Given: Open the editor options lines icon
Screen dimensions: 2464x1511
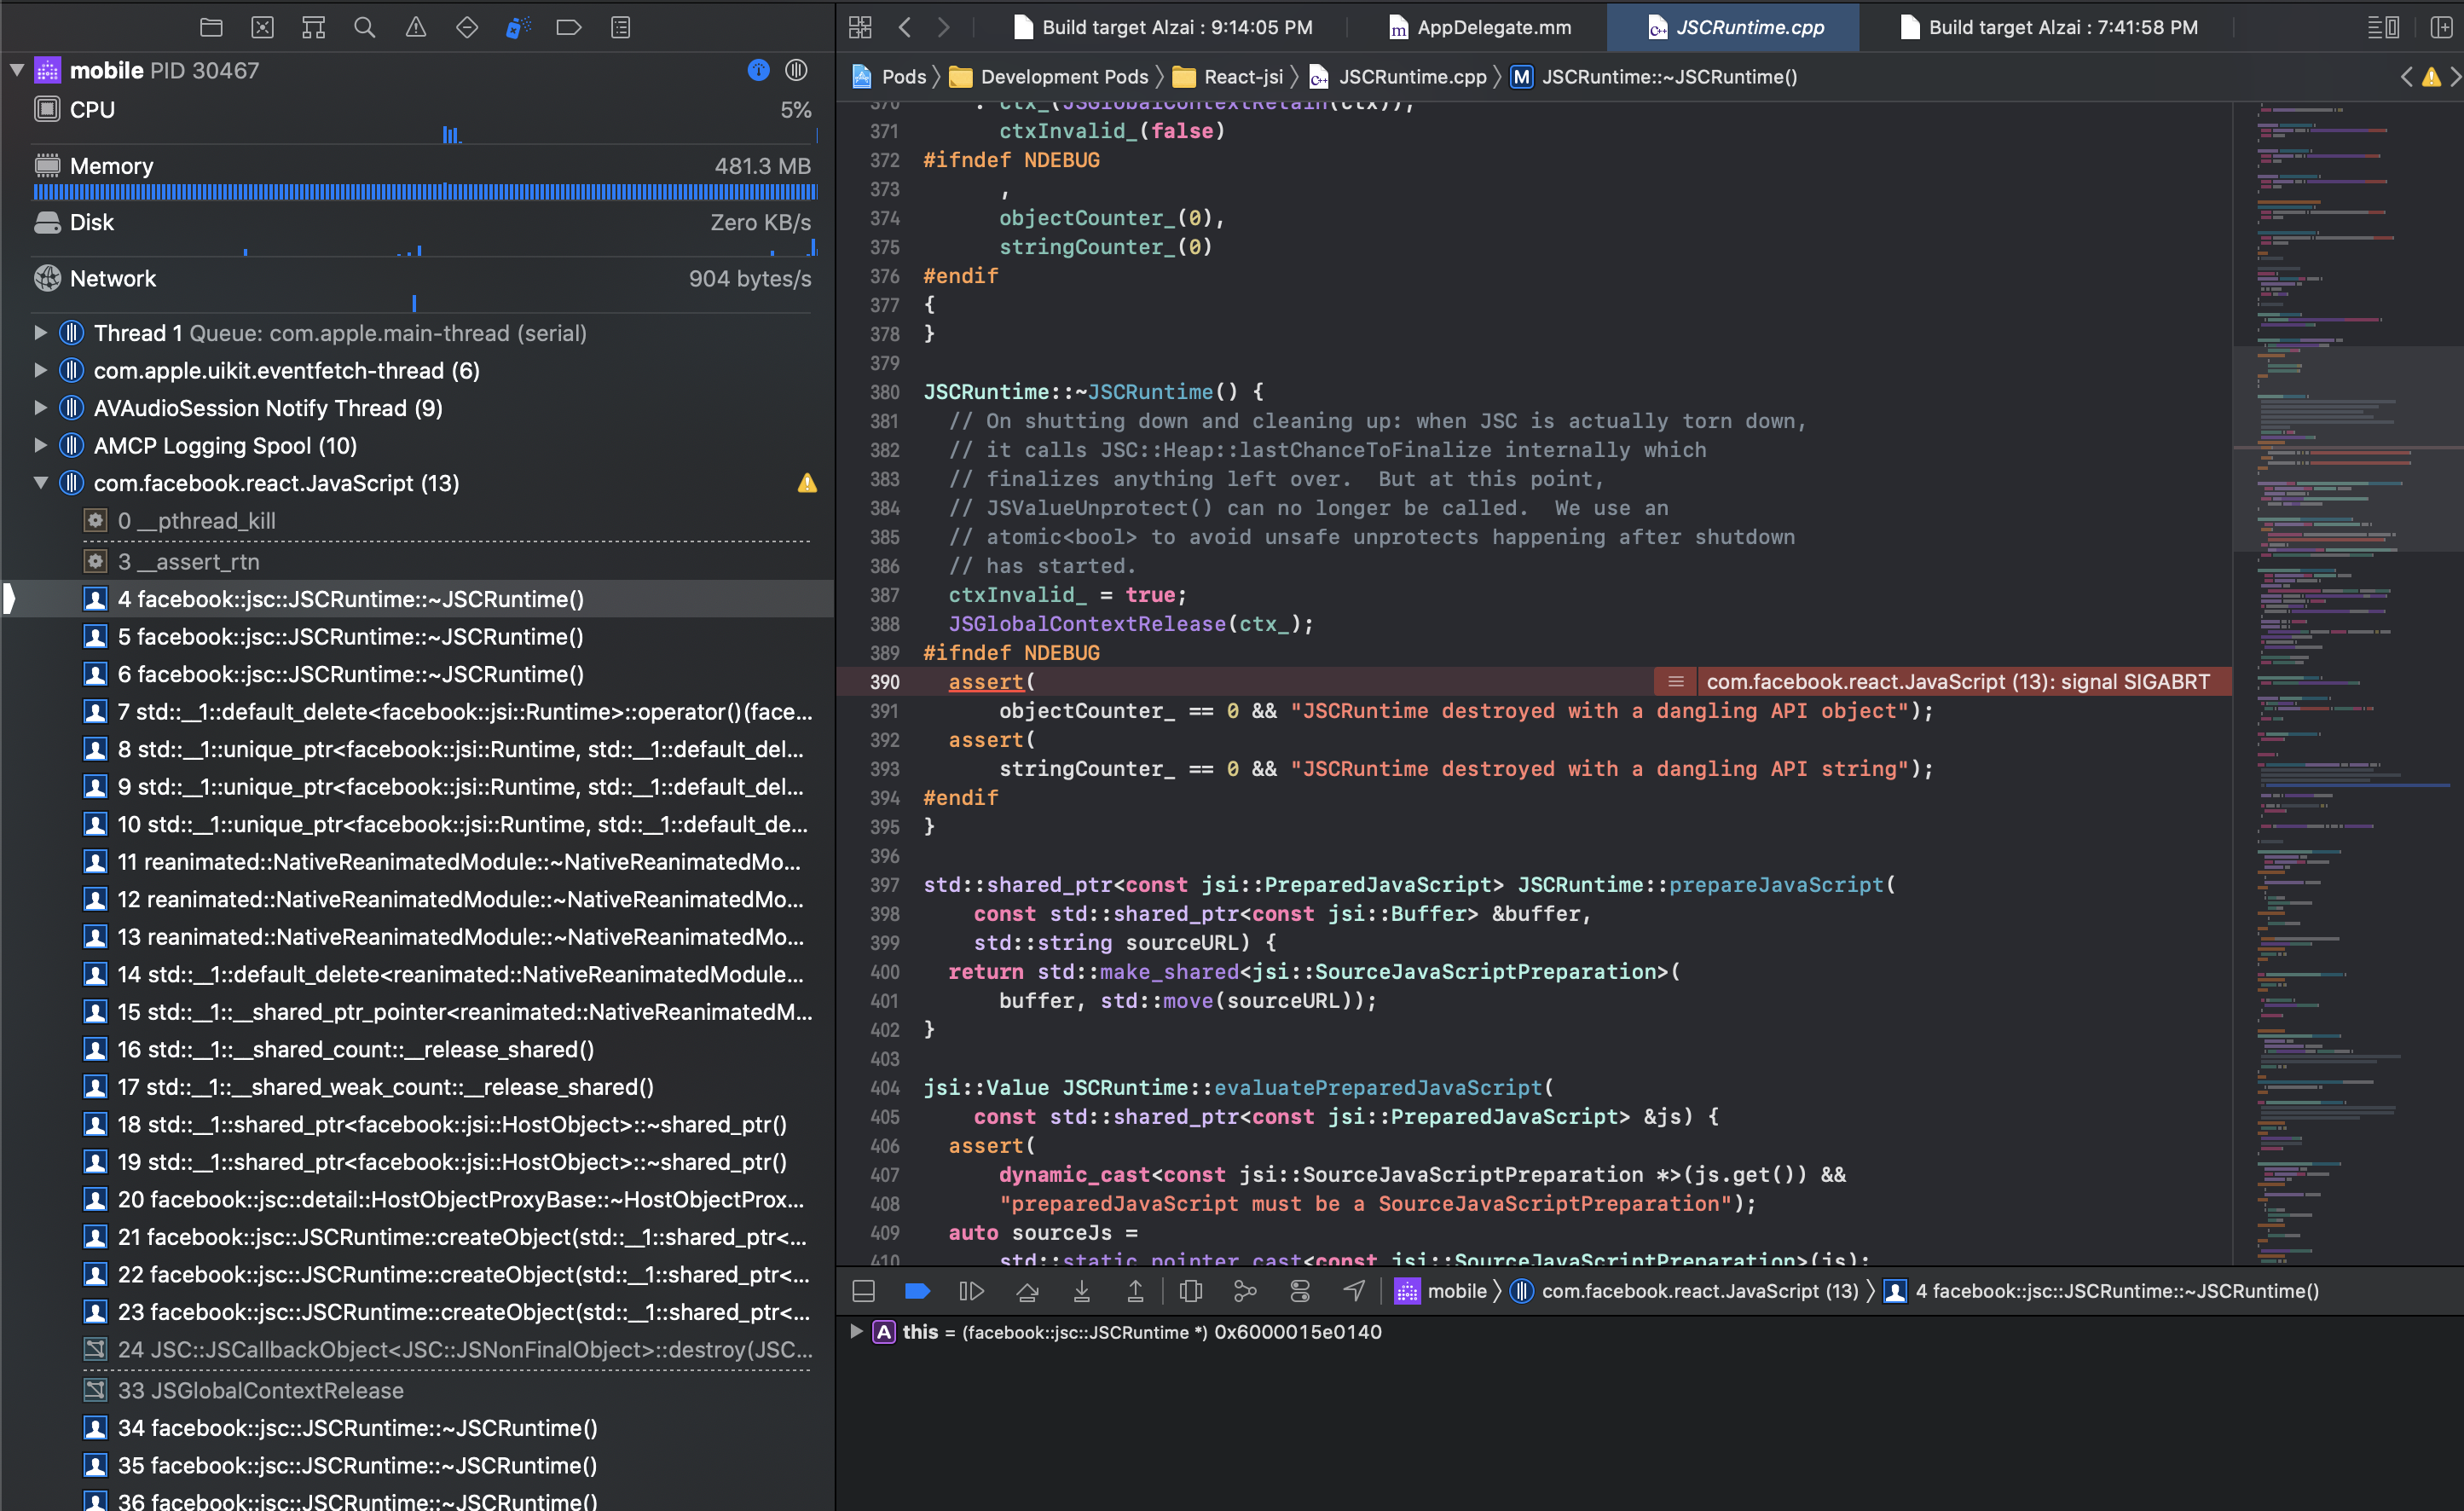Looking at the screenshot, I should click(2383, 27).
